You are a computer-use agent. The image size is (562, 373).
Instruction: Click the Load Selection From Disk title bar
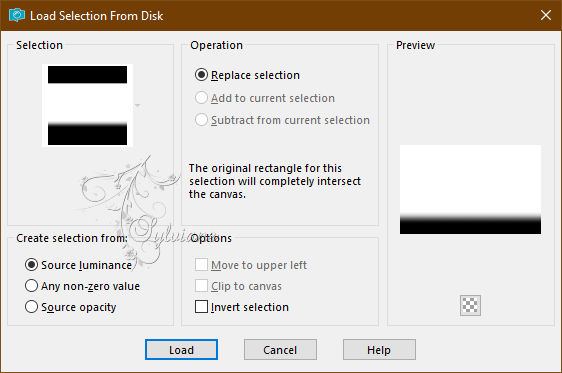coord(281,15)
